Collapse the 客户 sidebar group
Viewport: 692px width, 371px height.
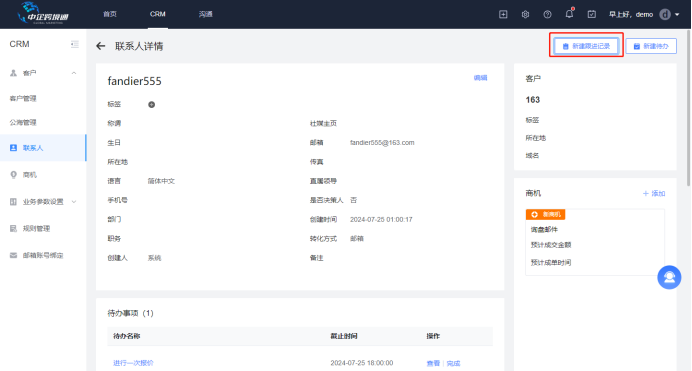point(74,73)
